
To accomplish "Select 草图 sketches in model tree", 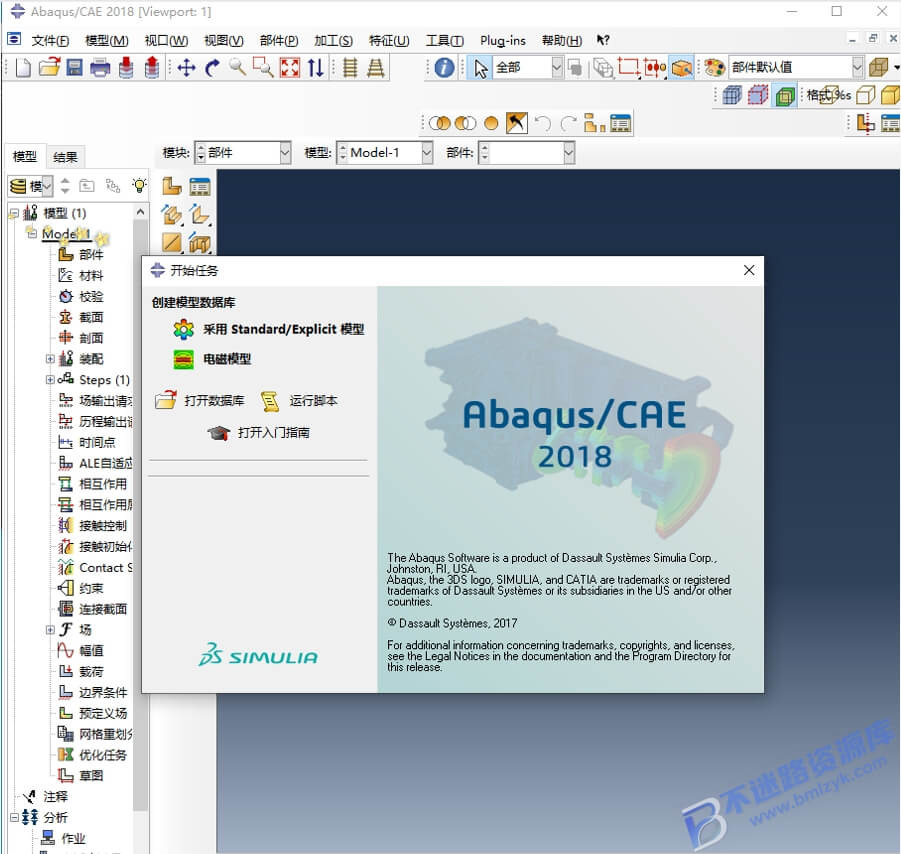I will pos(80,776).
